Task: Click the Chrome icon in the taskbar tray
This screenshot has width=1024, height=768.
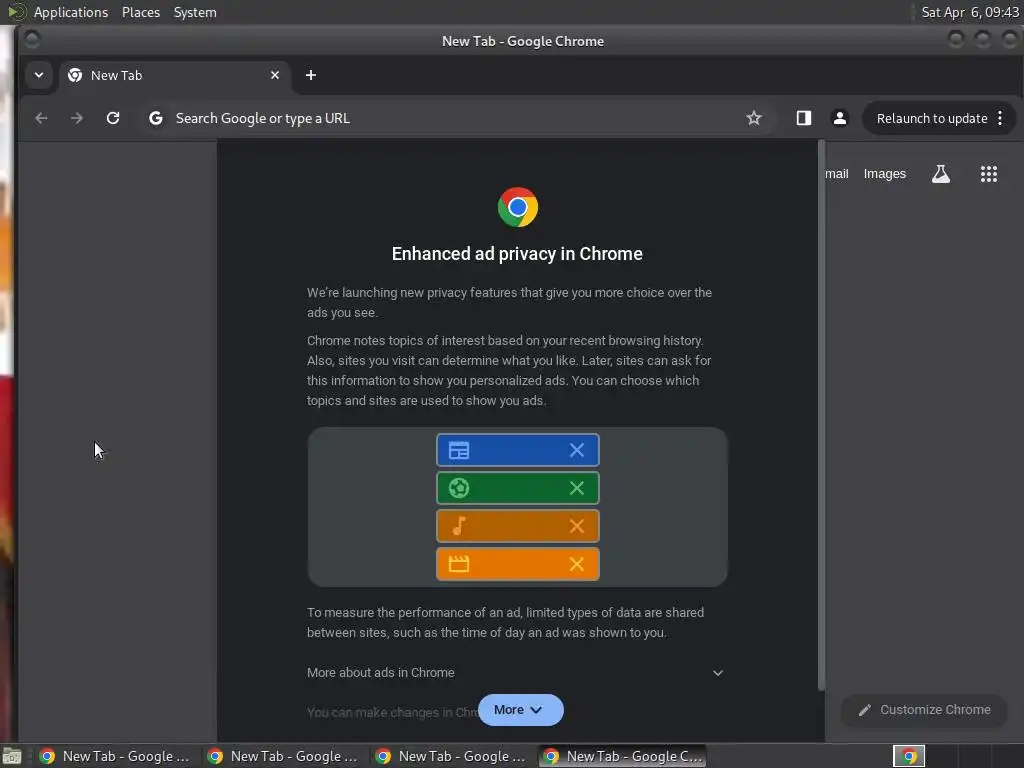Action: [x=909, y=756]
